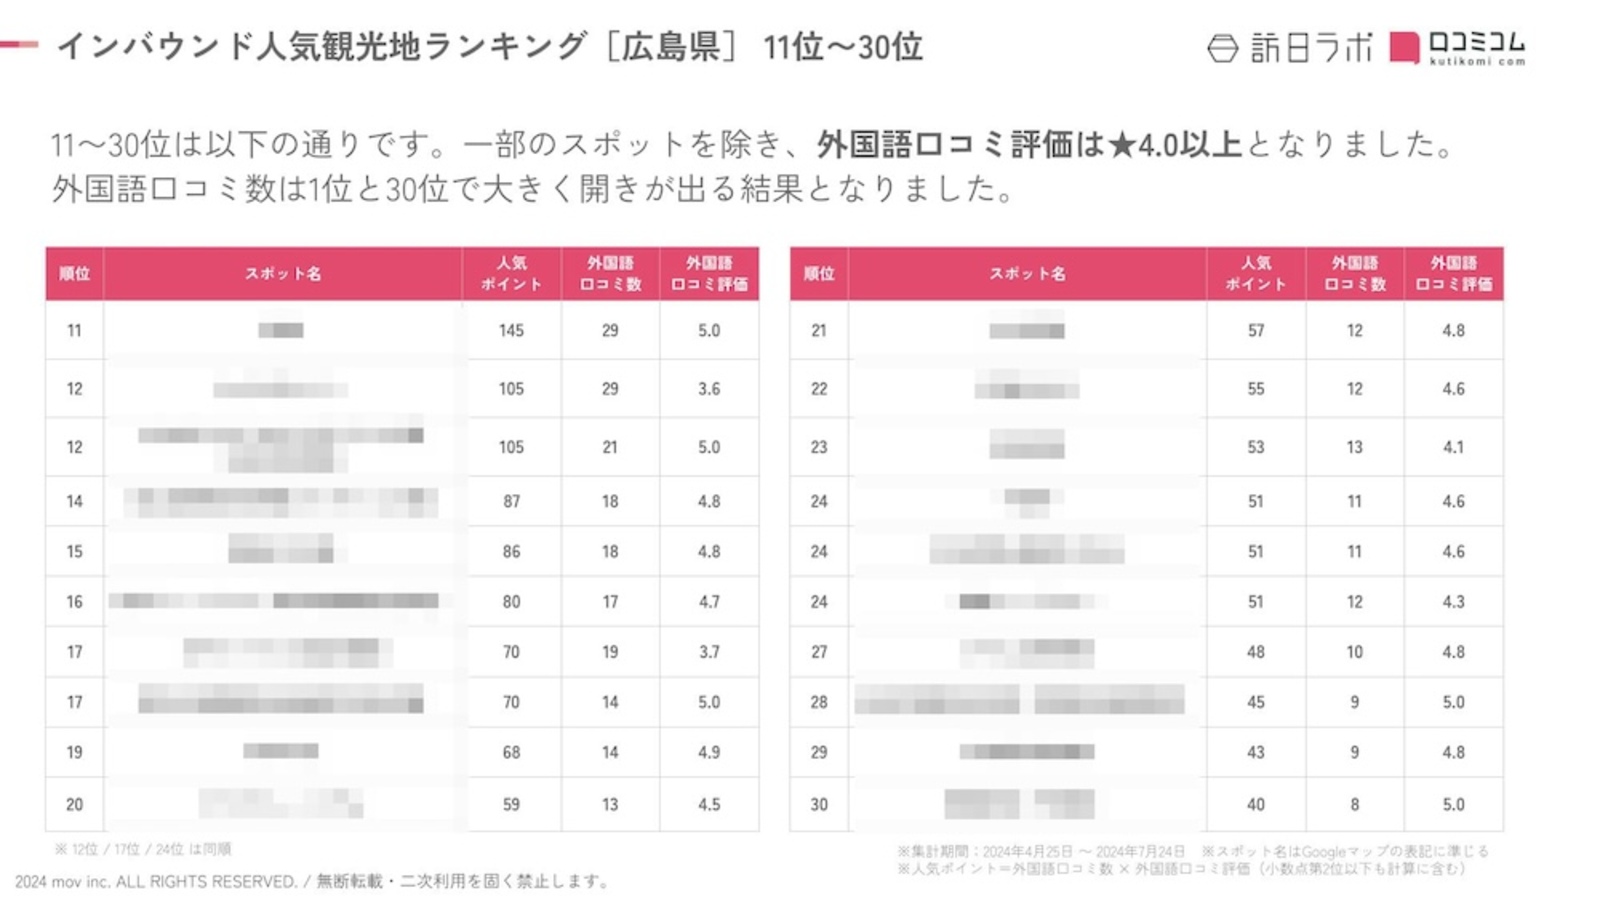Click the 145 popularity points cell

click(x=511, y=330)
